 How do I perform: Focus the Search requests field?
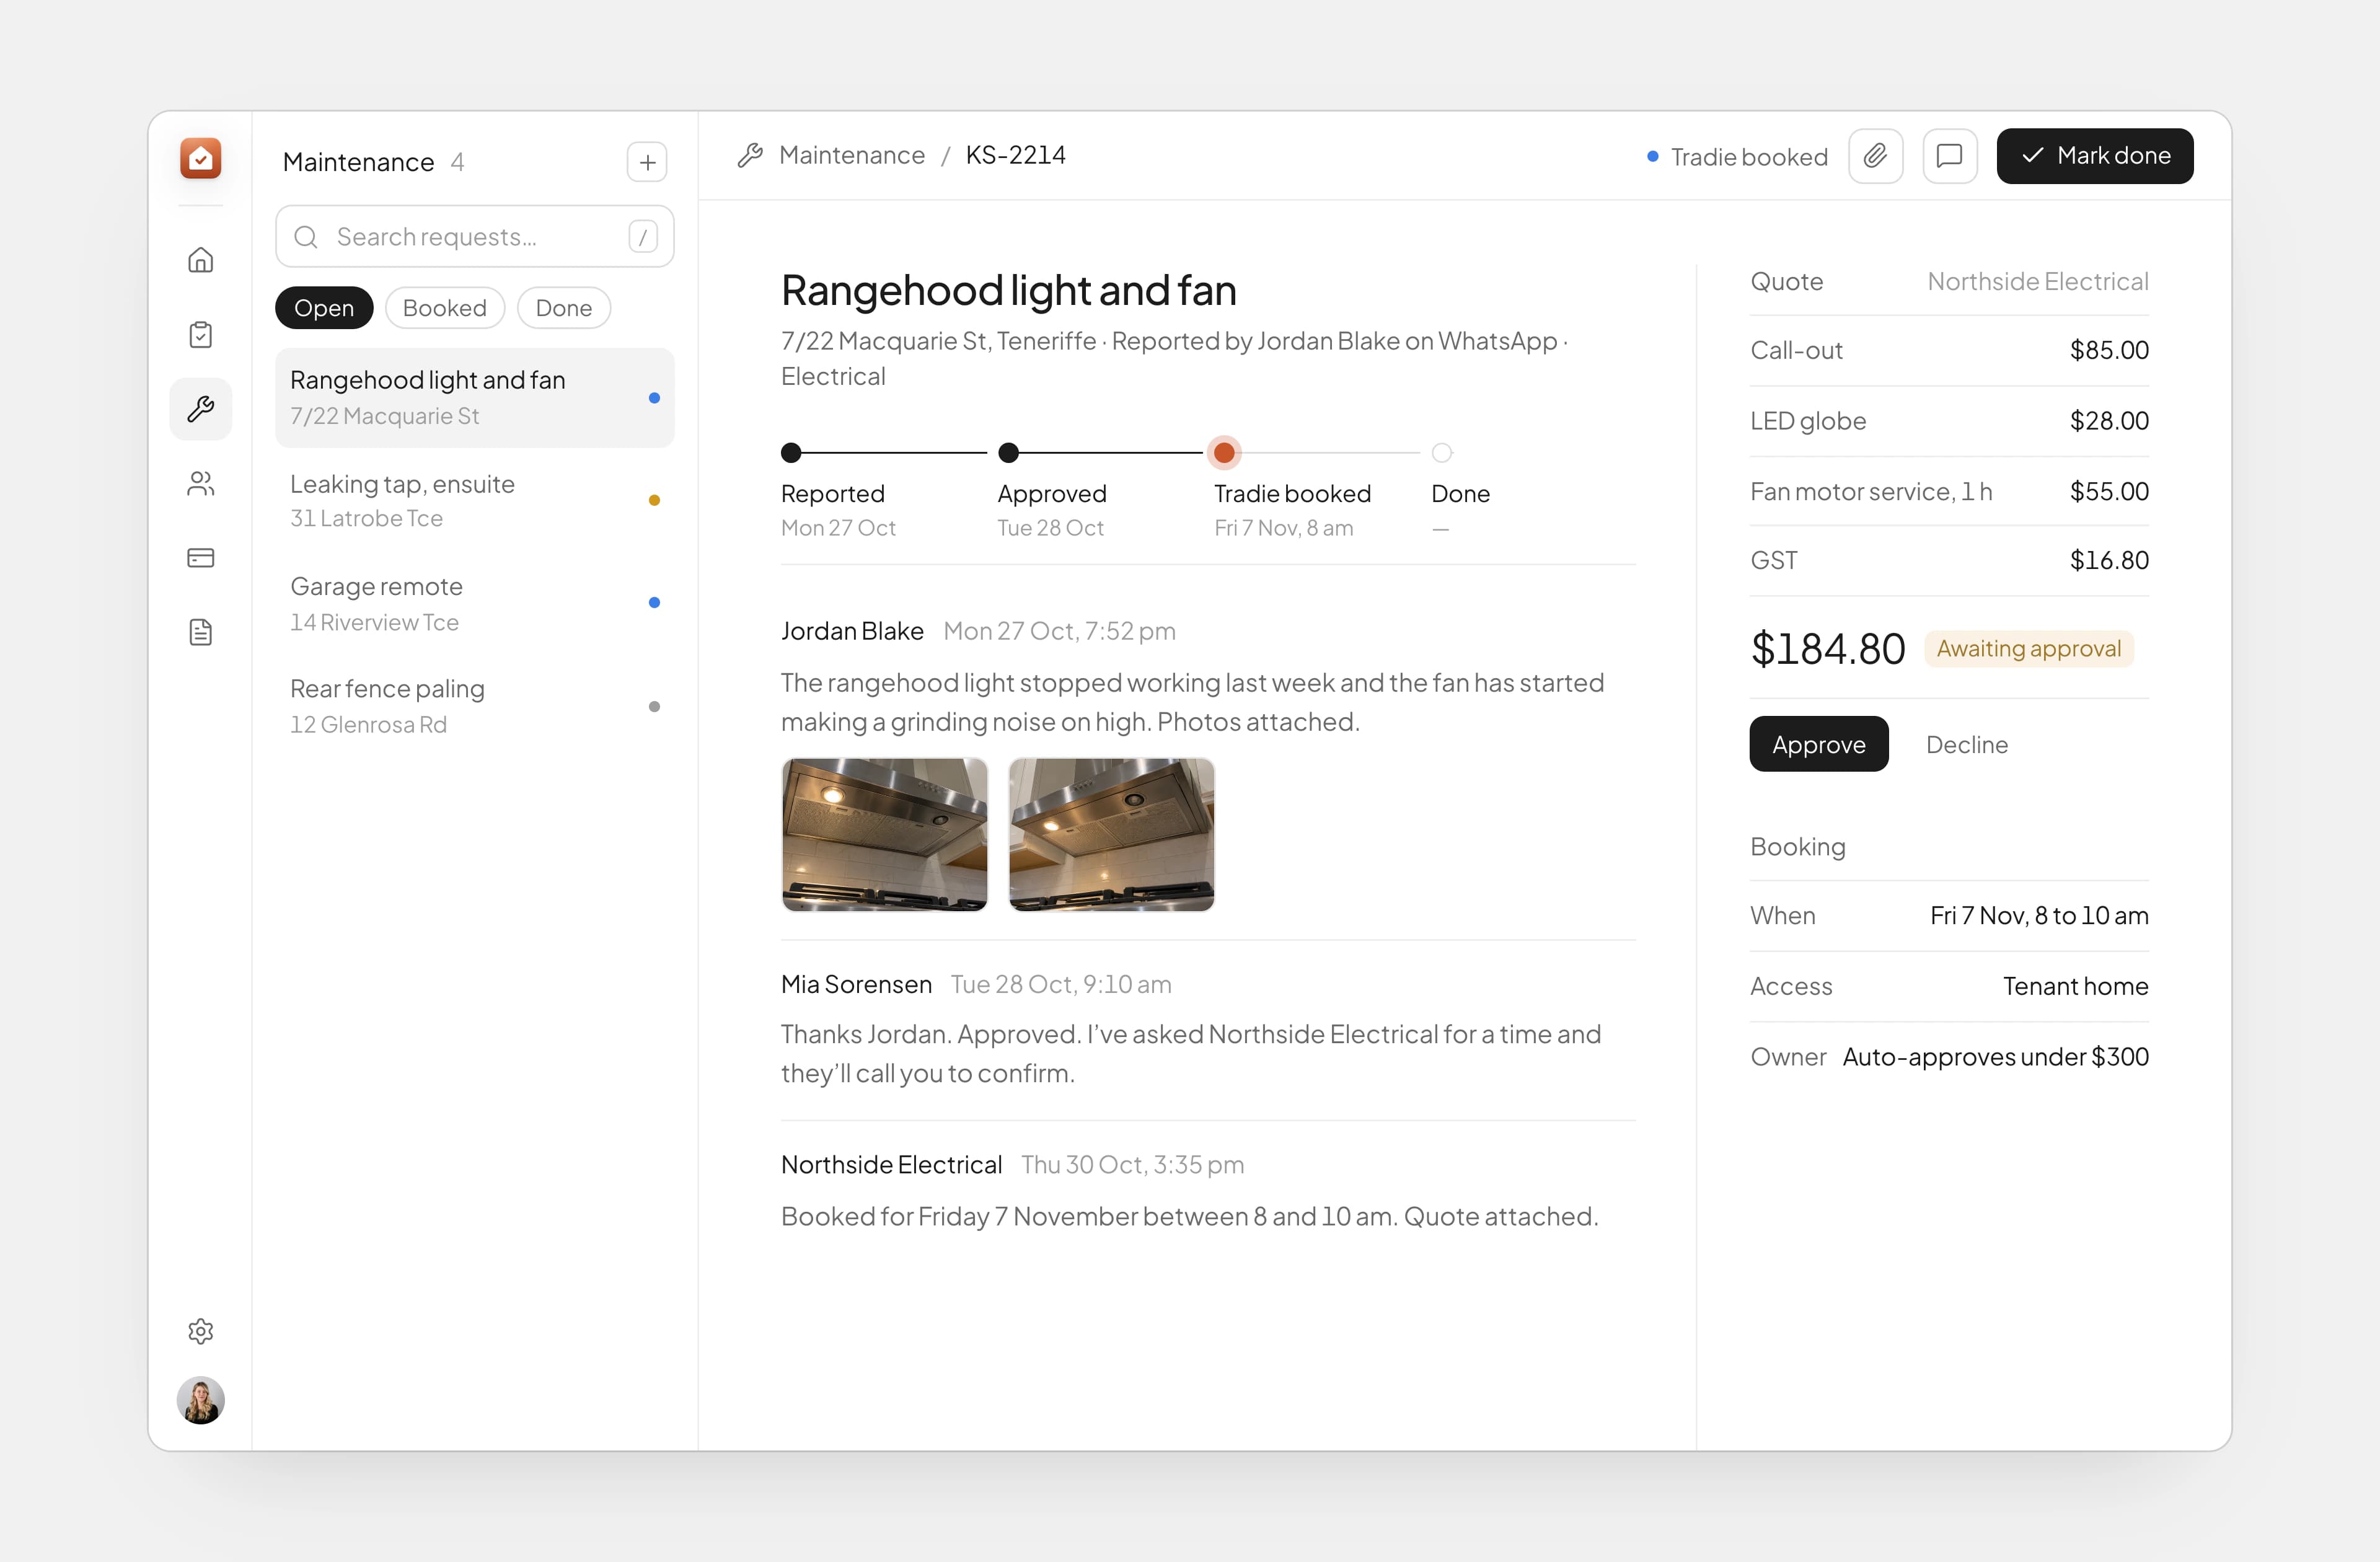click(x=475, y=237)
